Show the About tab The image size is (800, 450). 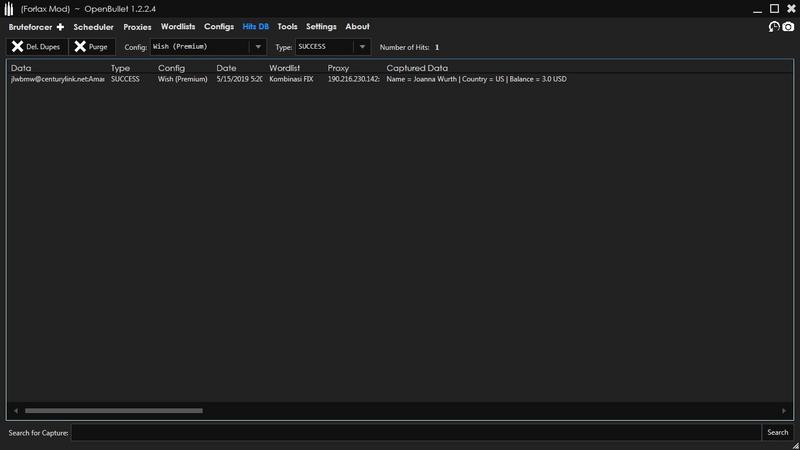pos(357,27)
